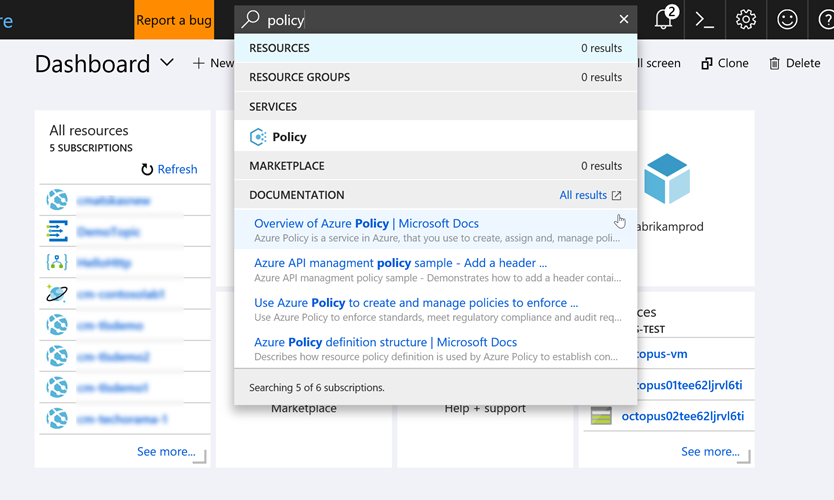
Task: Click the Cosmos DB planet icon
Action: pos(57,294)
